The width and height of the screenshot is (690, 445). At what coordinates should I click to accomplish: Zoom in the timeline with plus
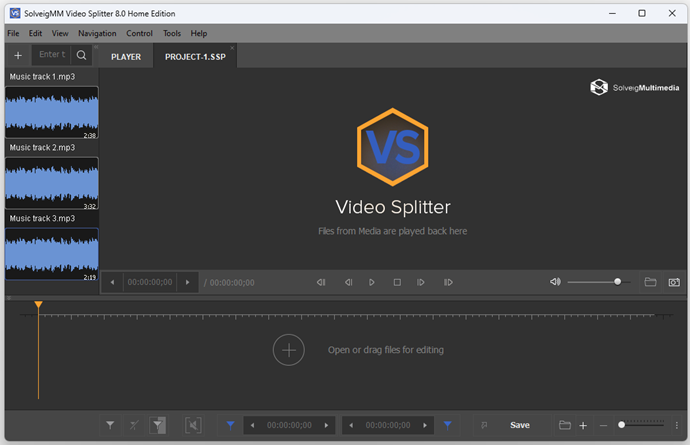(583, 426)
